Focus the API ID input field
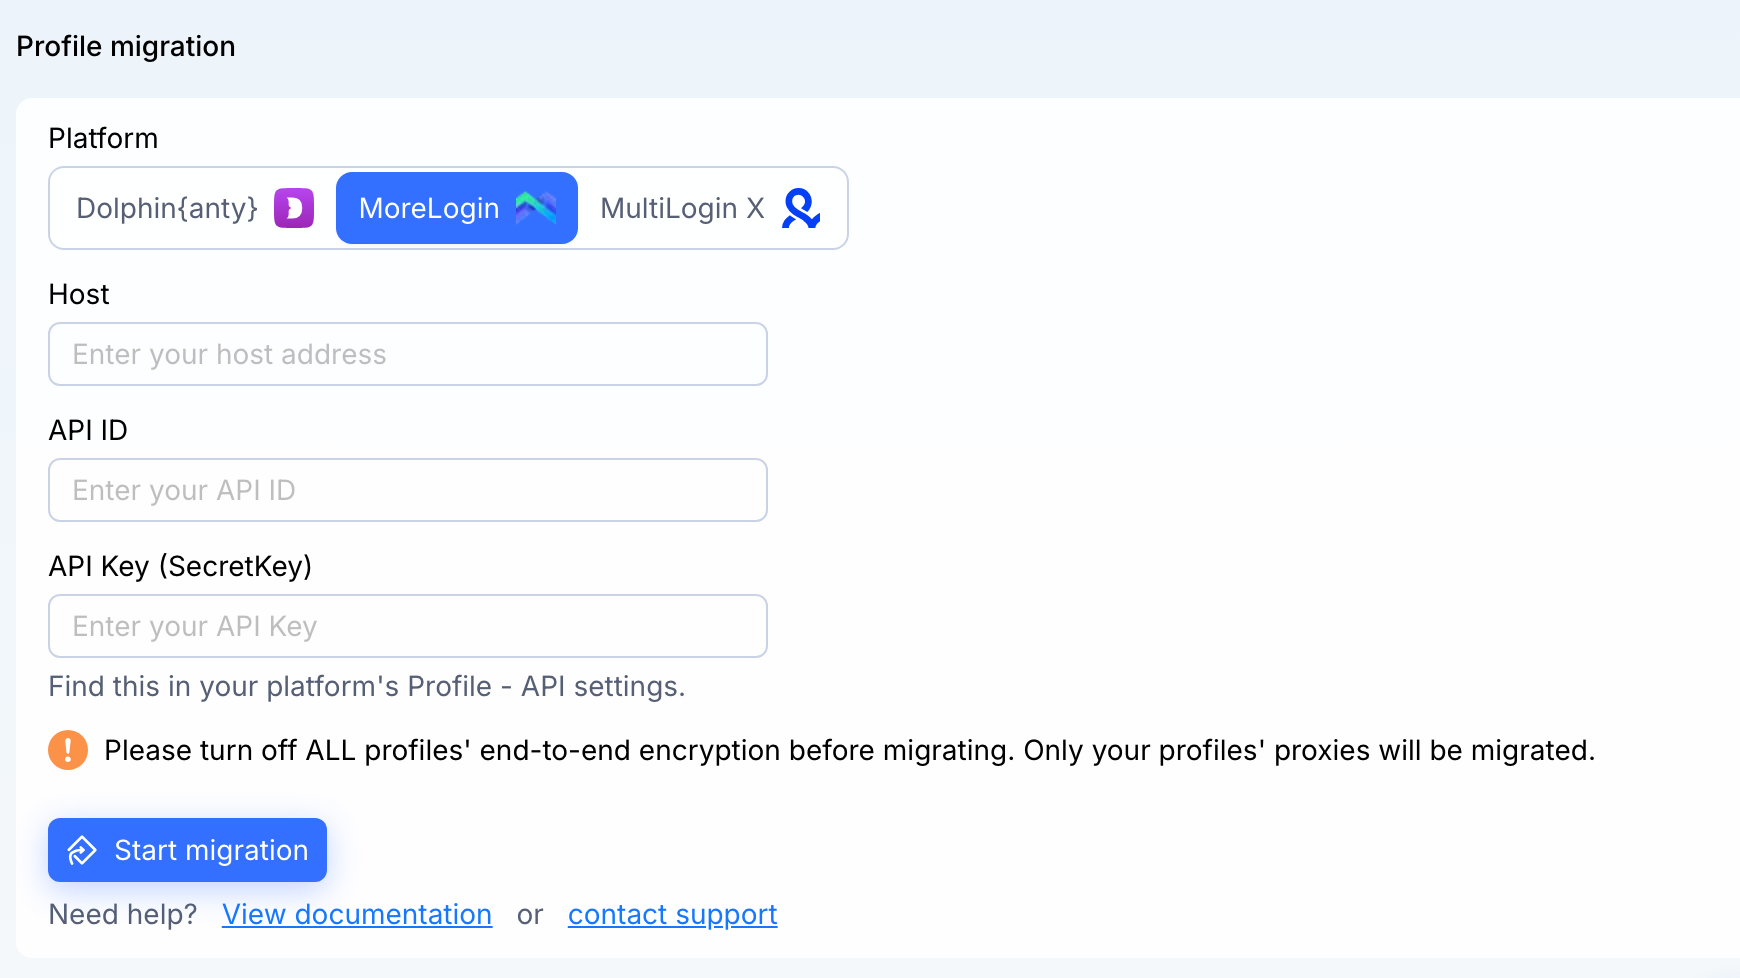 tap(408, 490)
